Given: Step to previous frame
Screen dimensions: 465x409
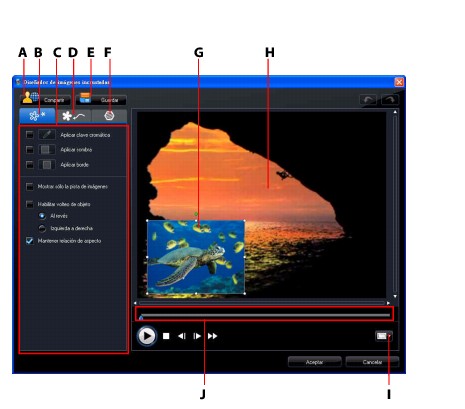Looking at the screenshot, I should [182, 336].
